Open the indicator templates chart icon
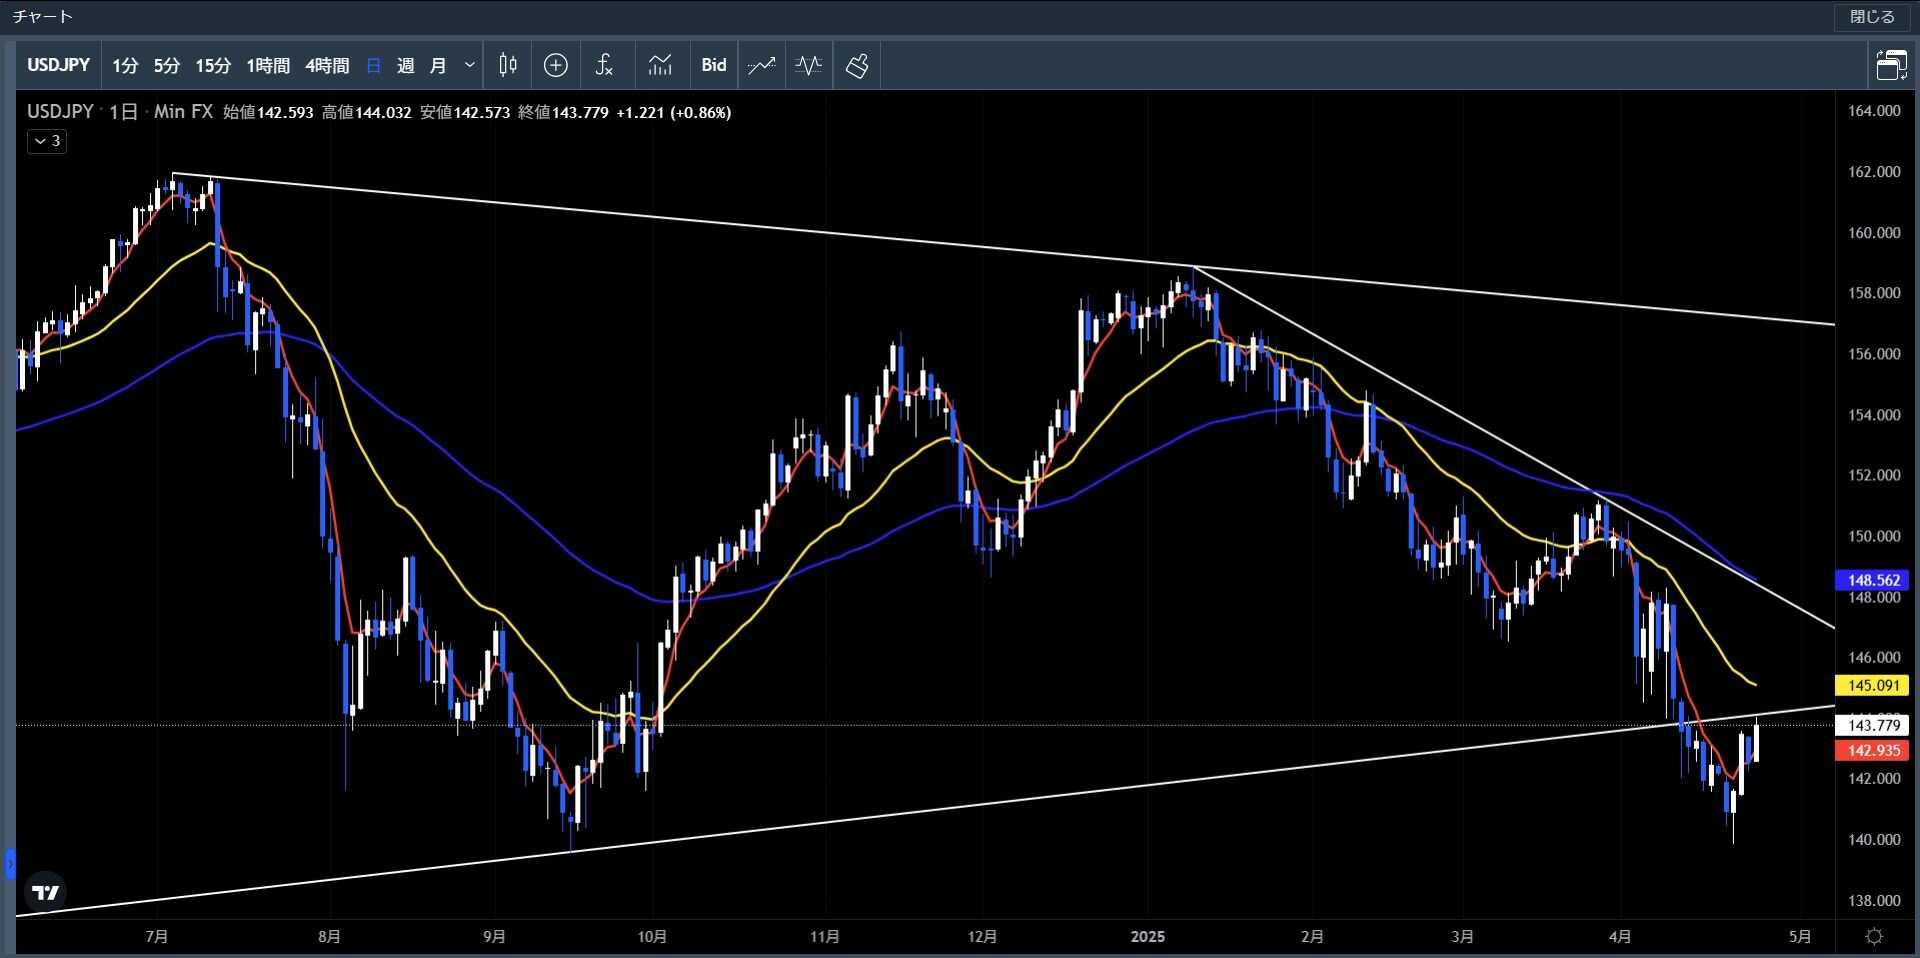 pos(660,65)
